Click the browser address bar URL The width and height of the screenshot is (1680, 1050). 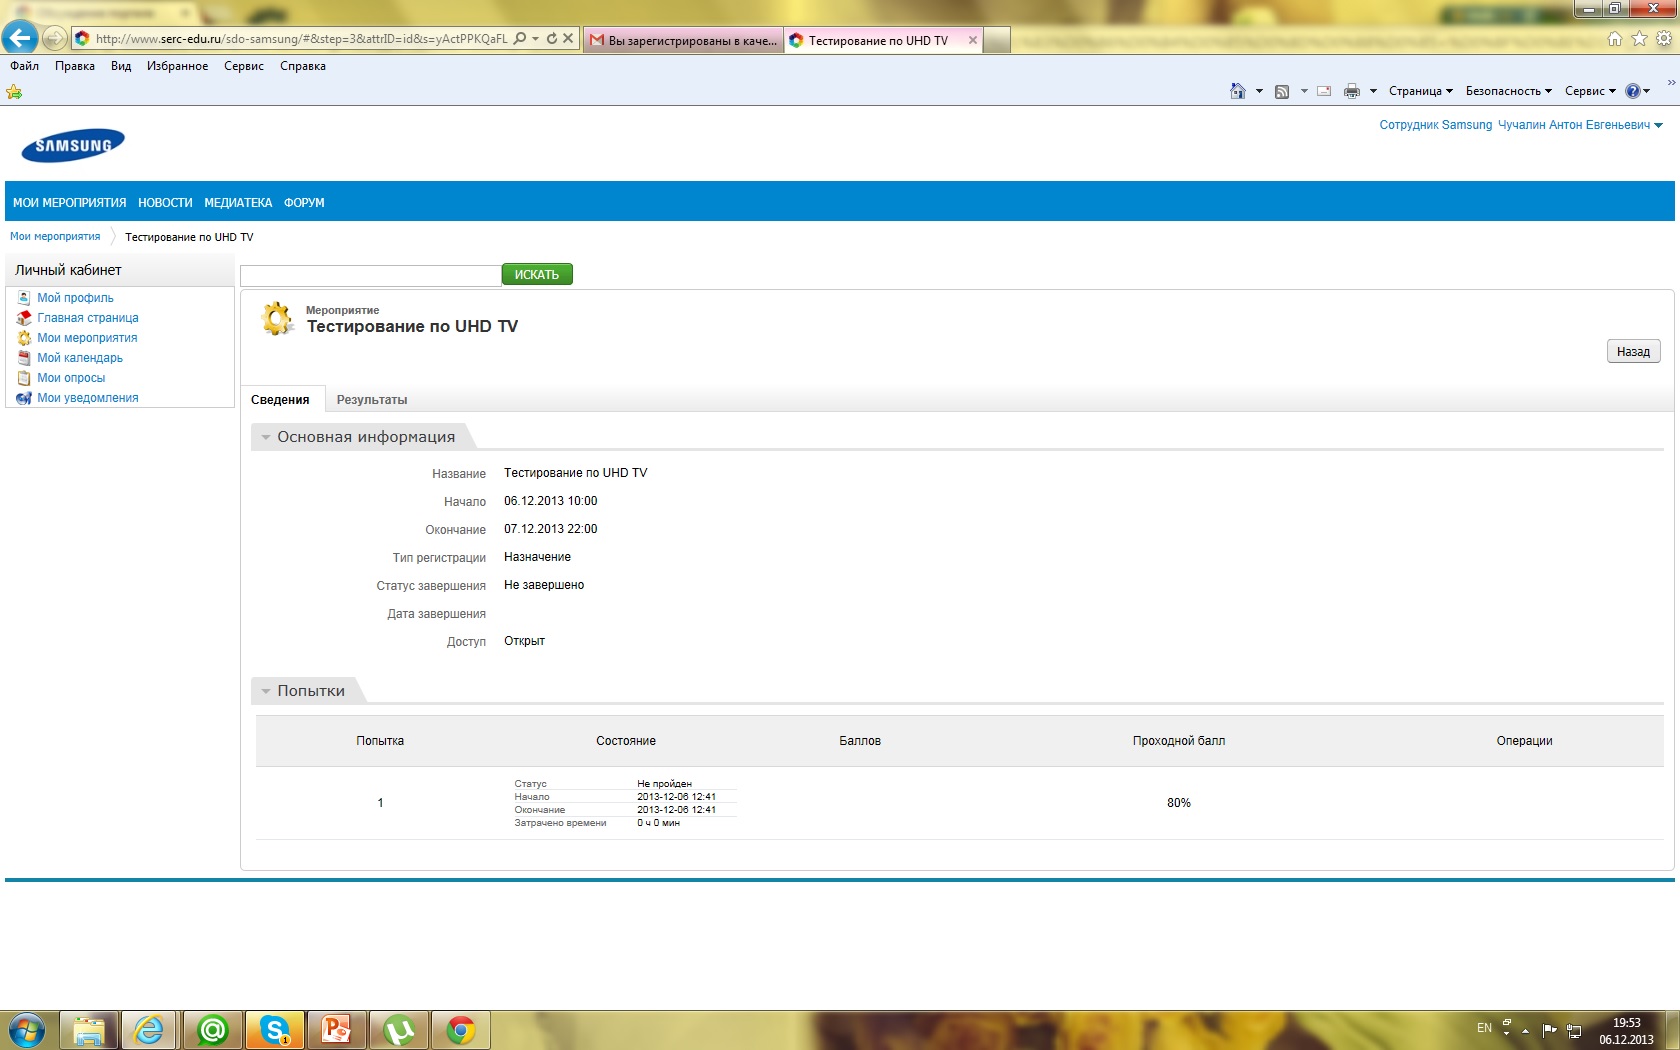301,39
